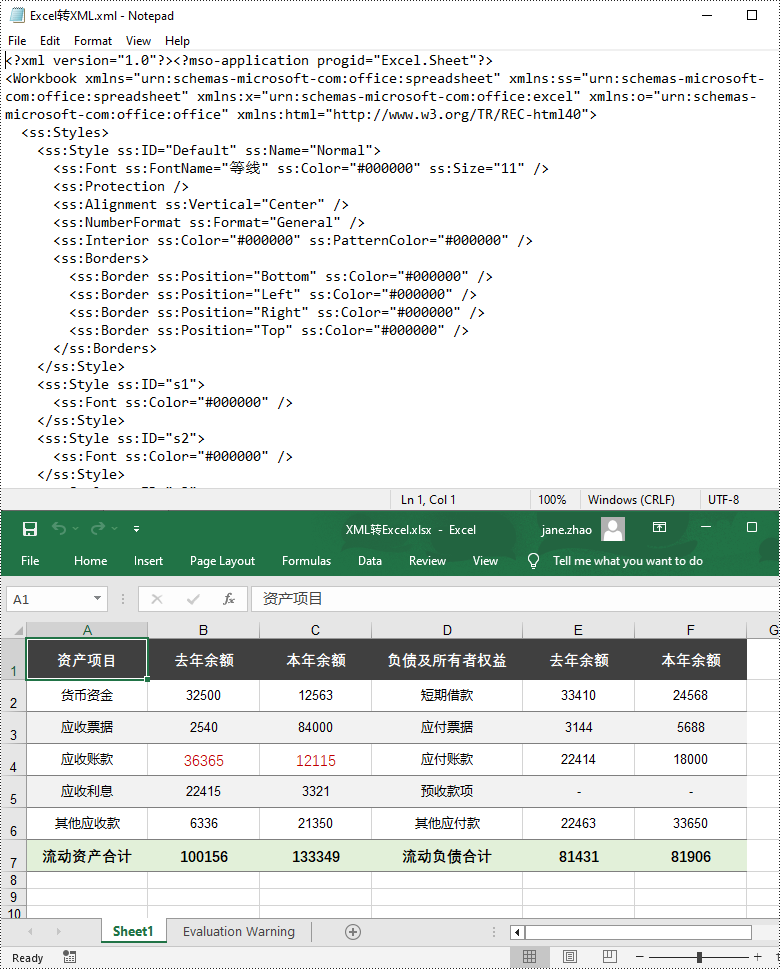Open the Excel File tab
The width and height of the screenshot is (780, 969).
pyautogui.click(x=30, y=561)
